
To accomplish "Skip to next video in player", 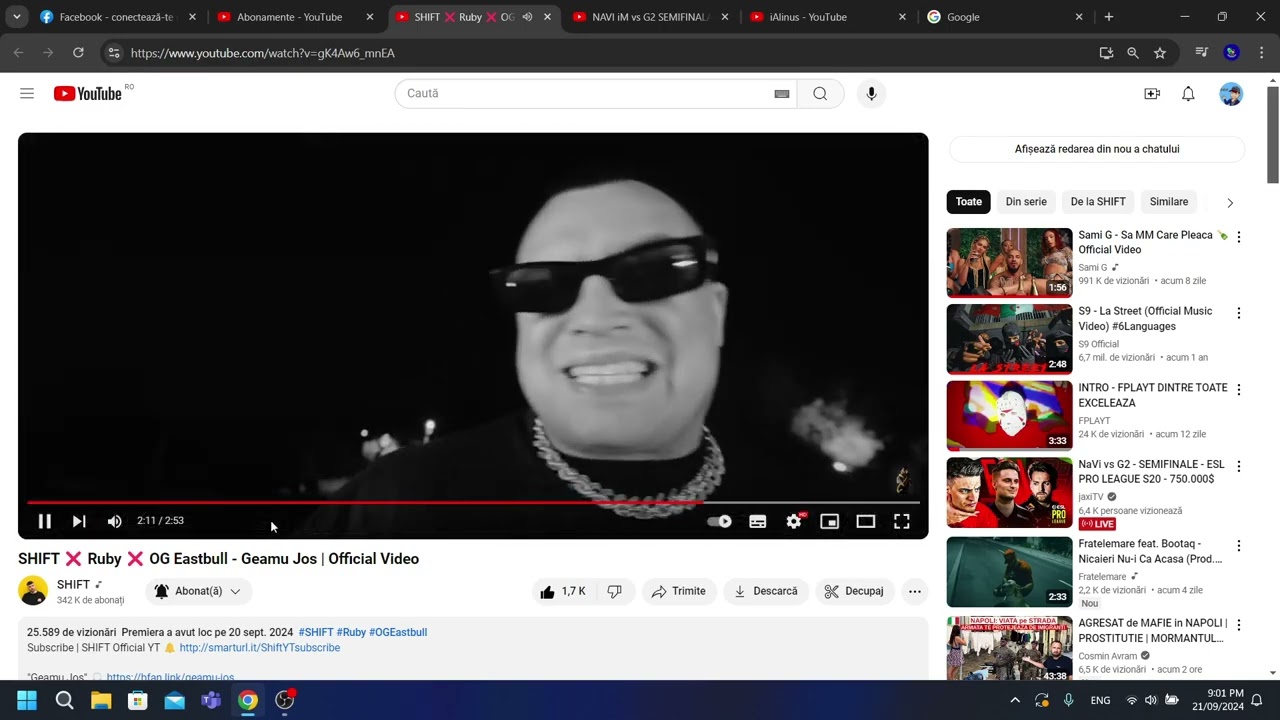I will click(79, 521).
